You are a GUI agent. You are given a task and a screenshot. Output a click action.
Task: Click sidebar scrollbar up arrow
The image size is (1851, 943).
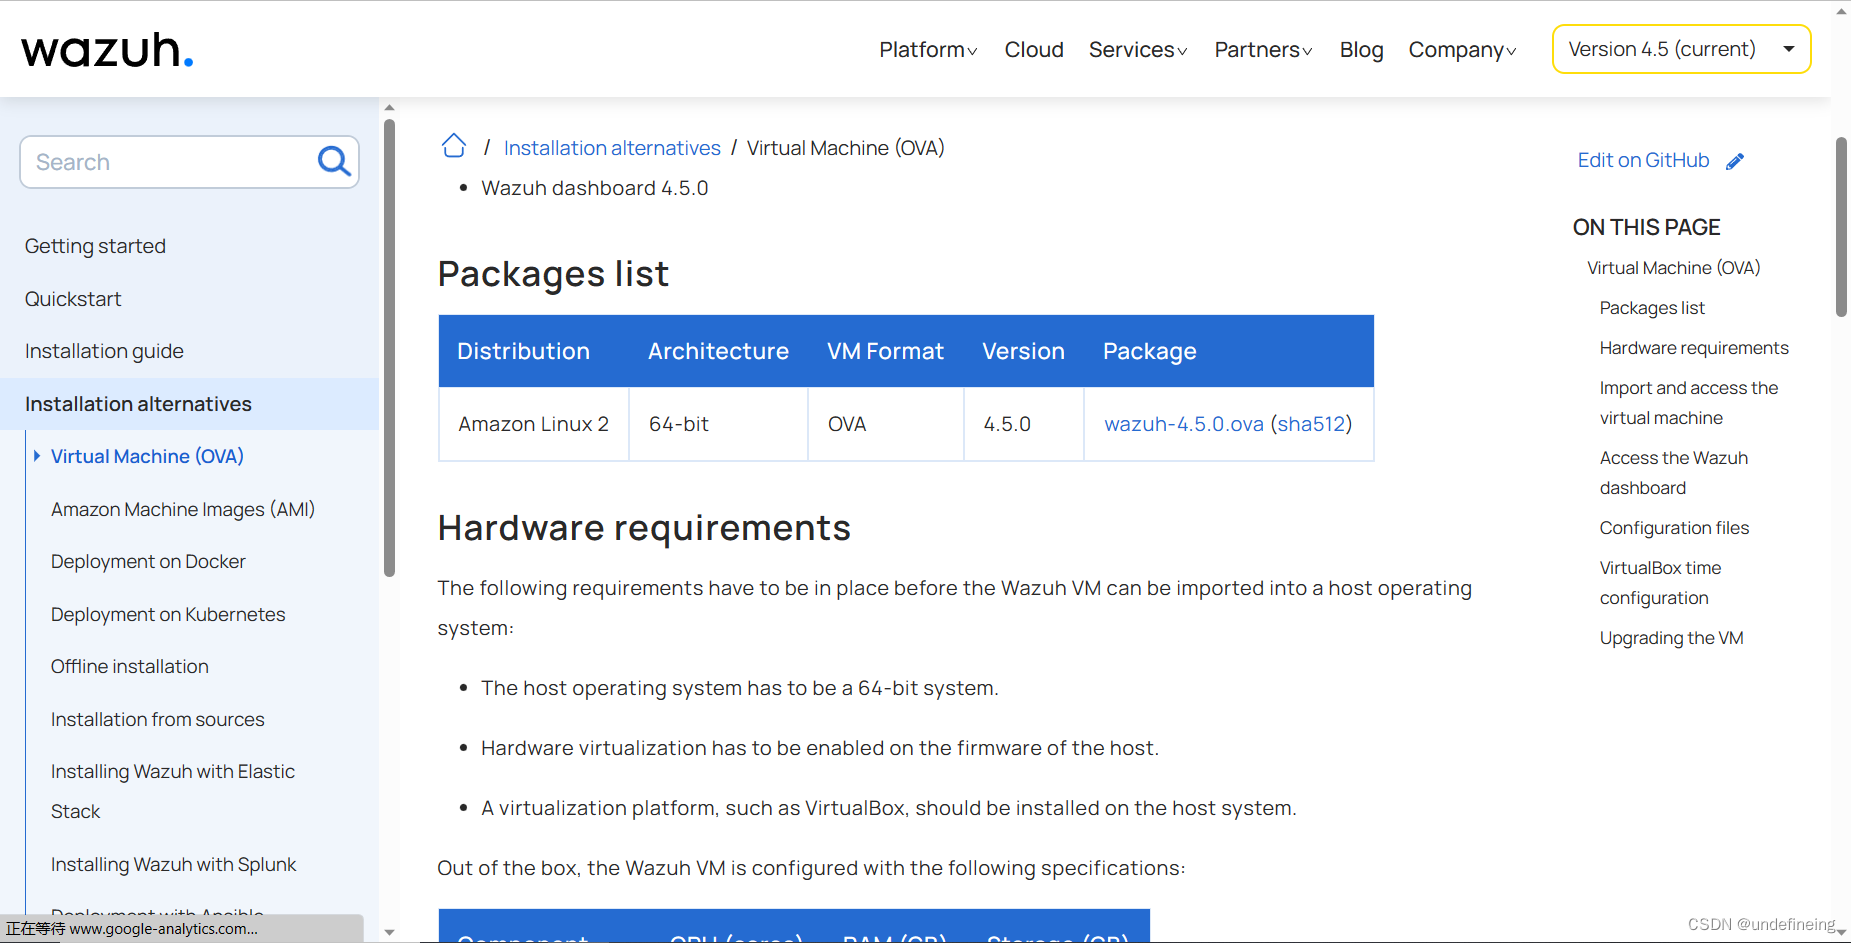click(389, 107)
